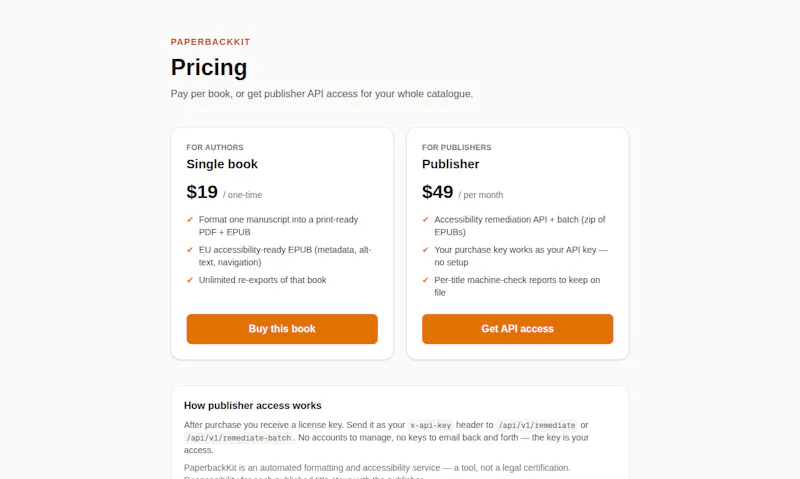Click the x-api-key code snippet
Viewport: 800px width, 479px height.
(x=431, y=425)
